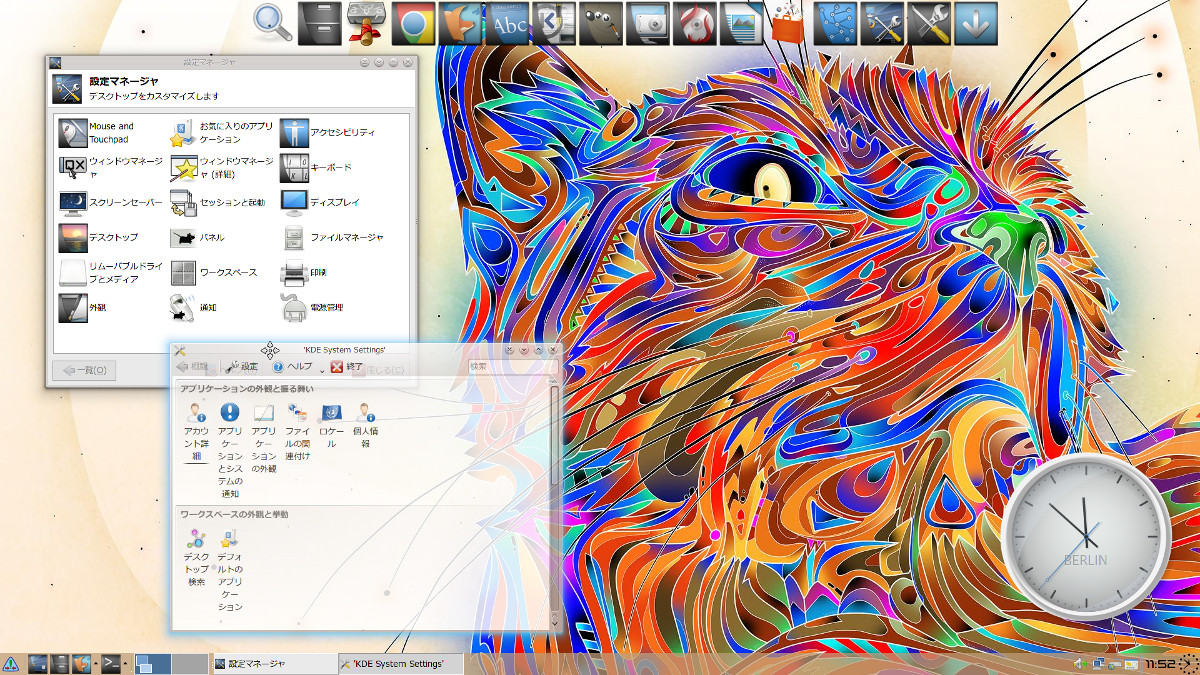Open ウィンドウマネージャ settings
1200x675 pixels.
[x=110, y=167]
